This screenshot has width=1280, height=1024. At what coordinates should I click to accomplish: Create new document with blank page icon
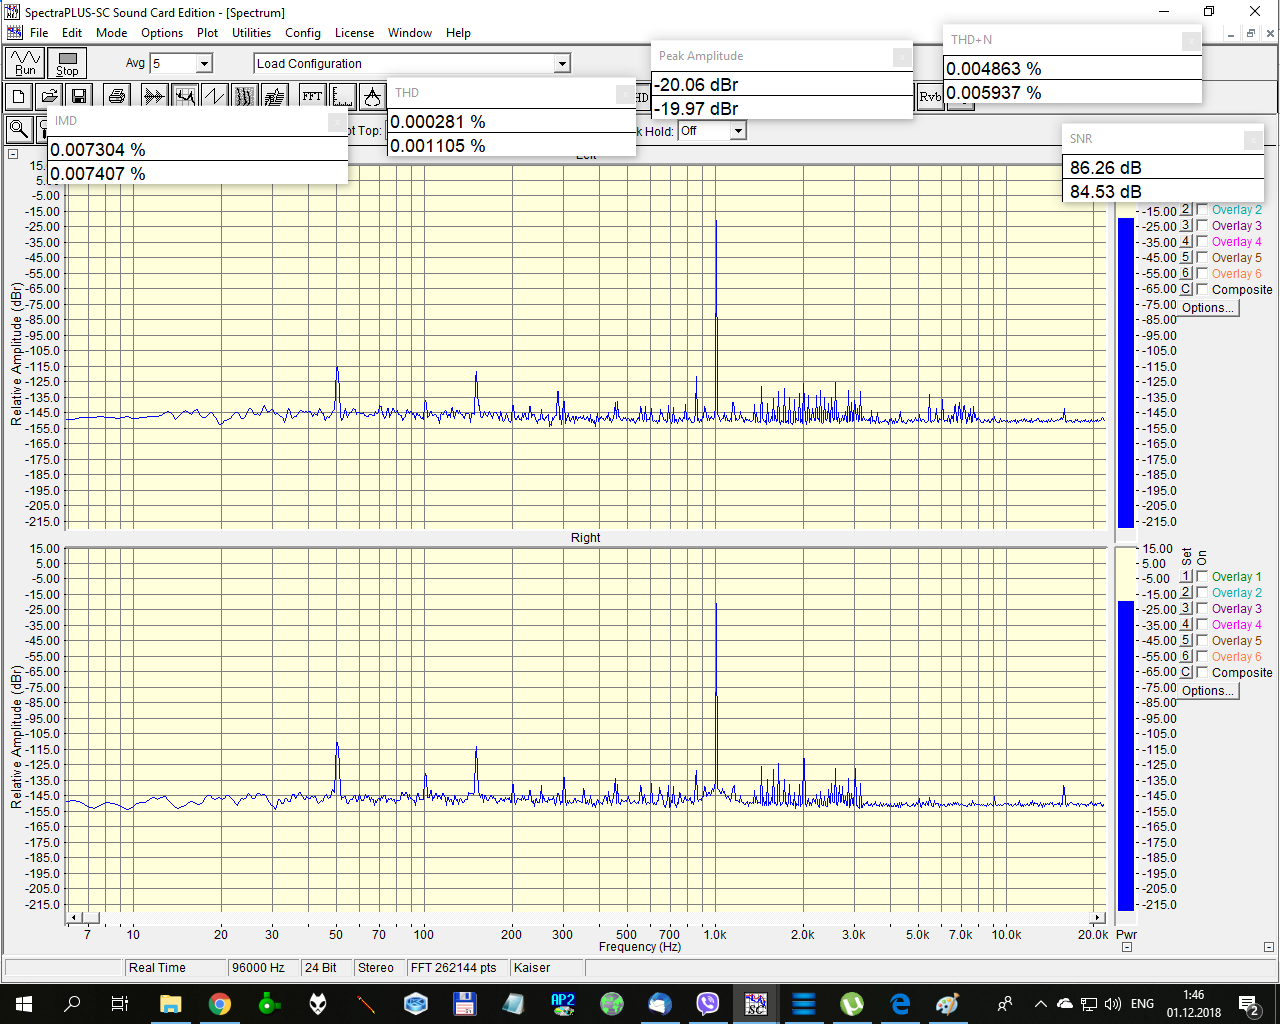(x=19, y=96)
